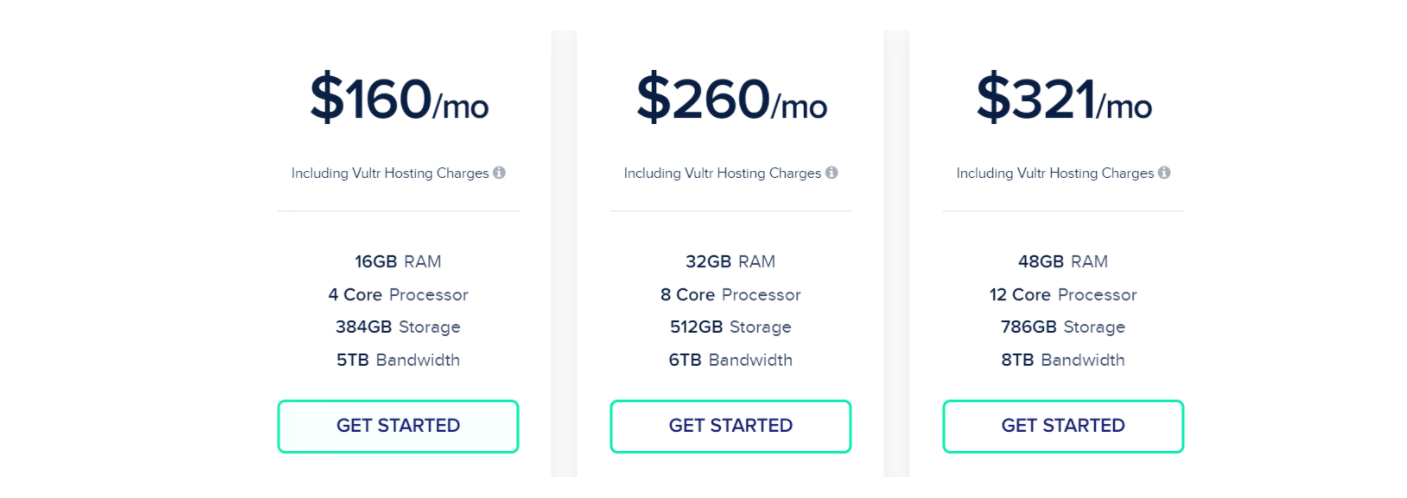Click the 384GB Storage line
1407x498 pixels.
tap(398, 327)
